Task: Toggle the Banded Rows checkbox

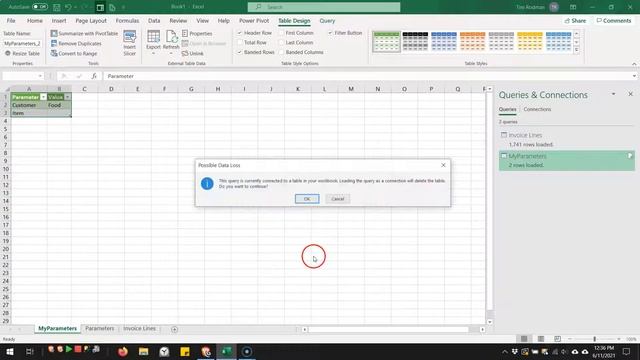Action: [240, 52]
